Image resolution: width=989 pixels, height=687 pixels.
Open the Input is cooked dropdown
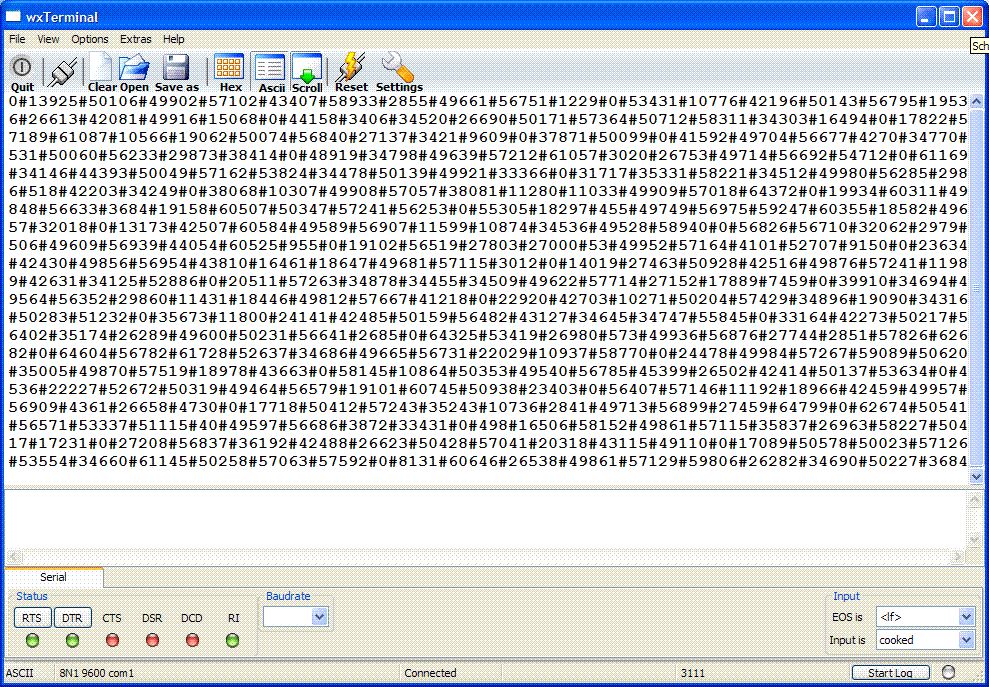(966, 640)
